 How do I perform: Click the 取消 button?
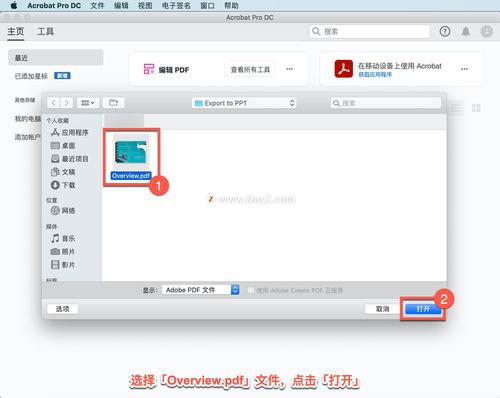click(x=382, y=309)
